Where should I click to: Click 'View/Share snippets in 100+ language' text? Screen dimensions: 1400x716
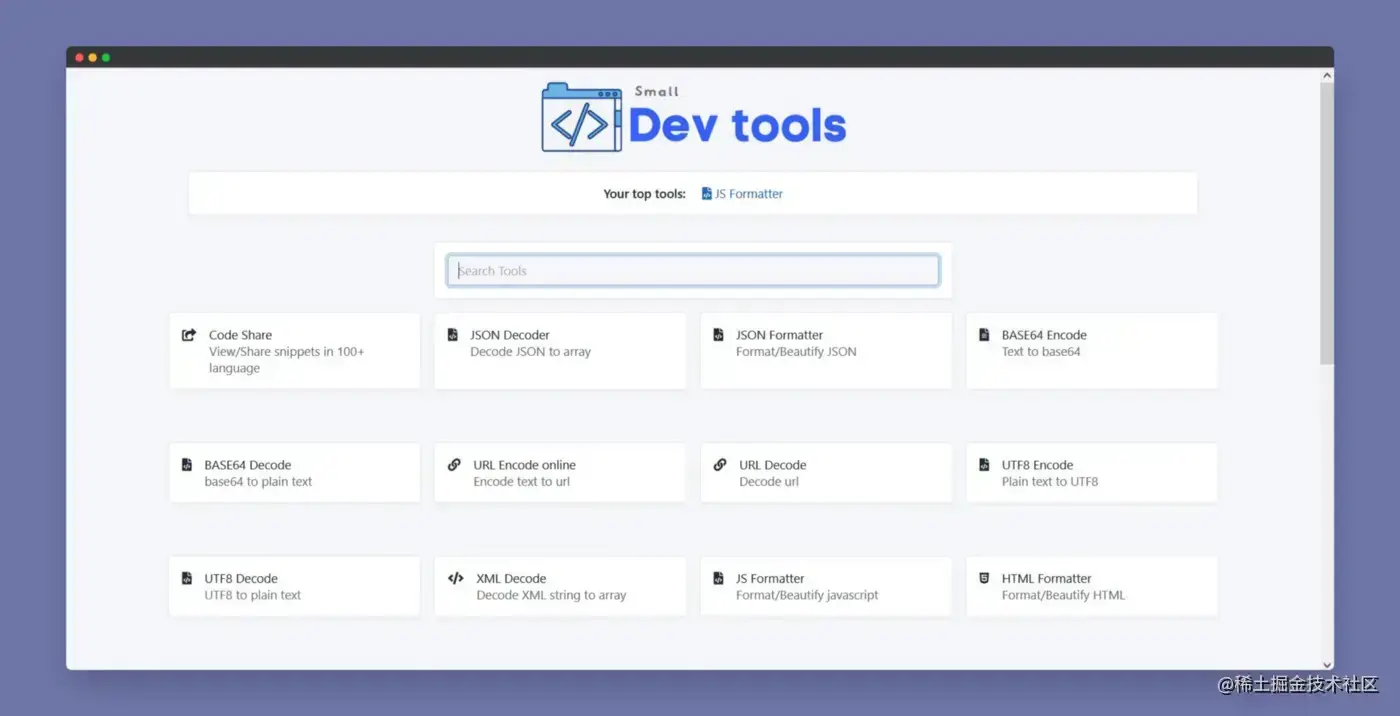(286, 360)
